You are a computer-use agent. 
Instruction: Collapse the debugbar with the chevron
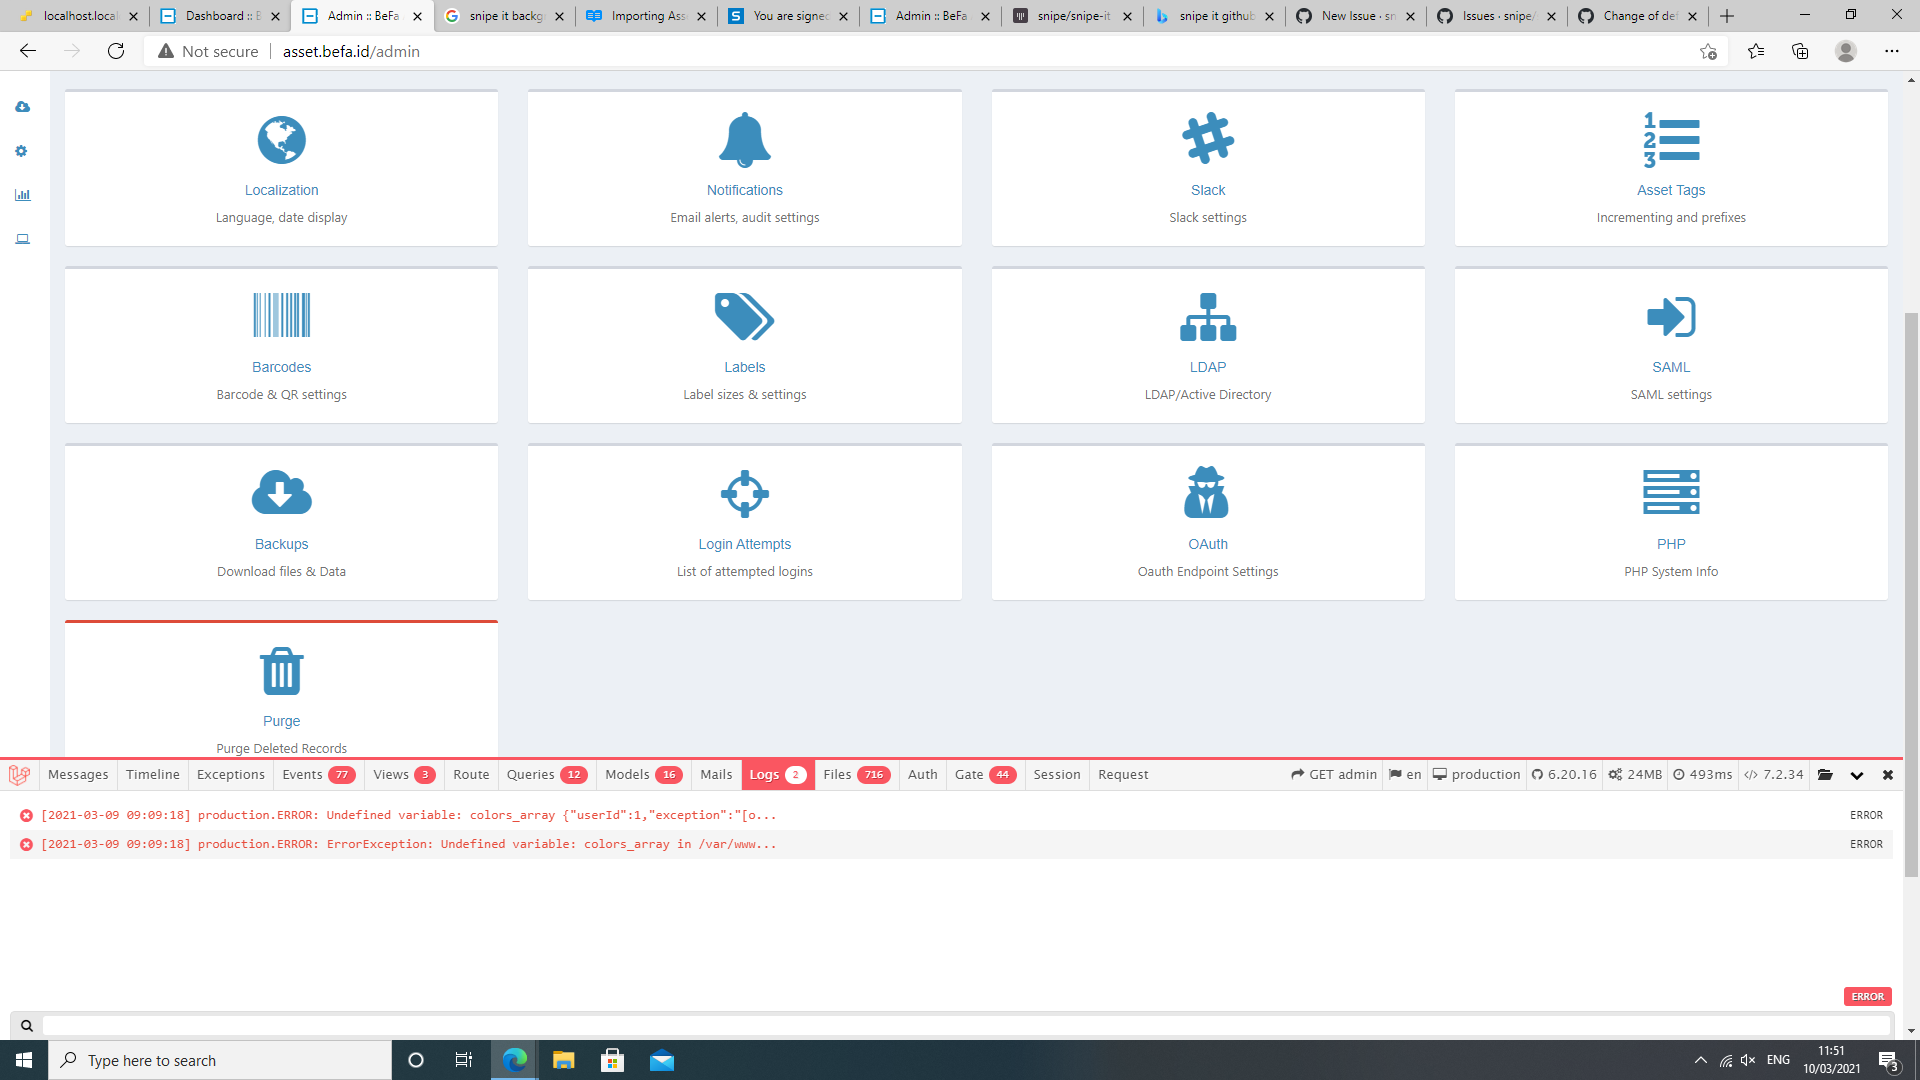(x=1858, y=774)
